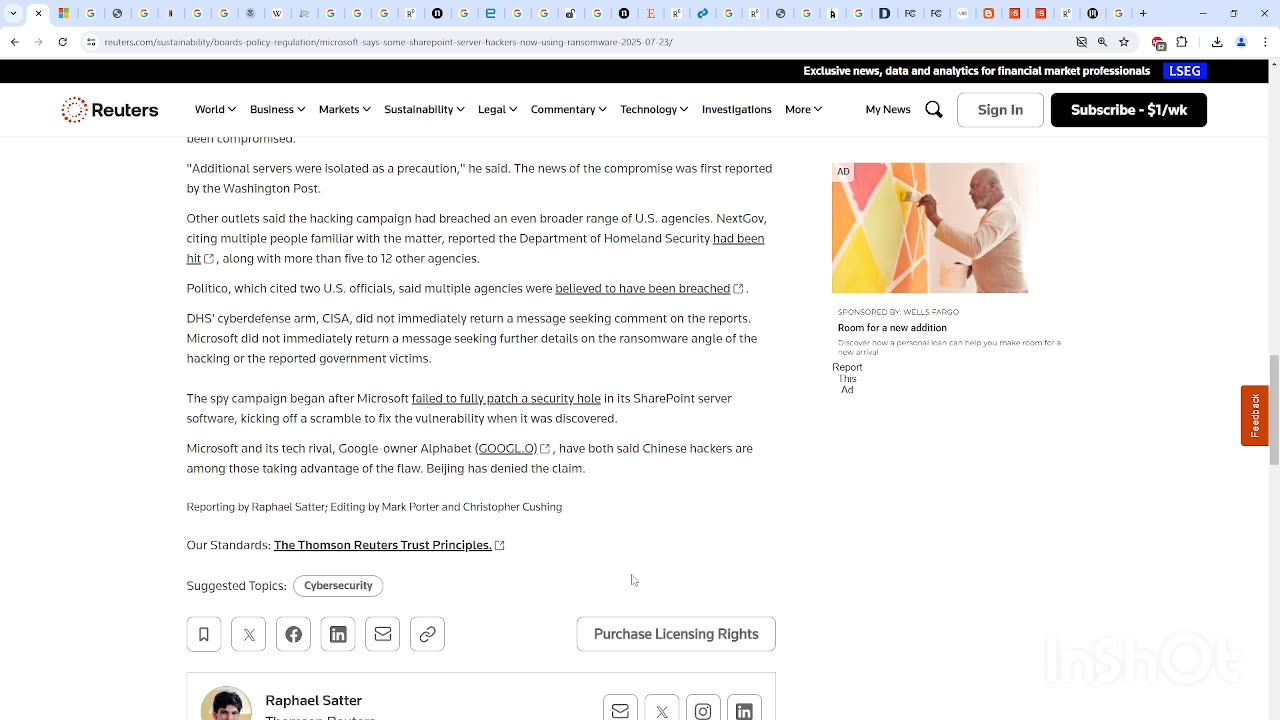The image size is (1280, 720).
Task: Click the page vertical scrollbar thumb
Action: click(x=1274, y=410)
